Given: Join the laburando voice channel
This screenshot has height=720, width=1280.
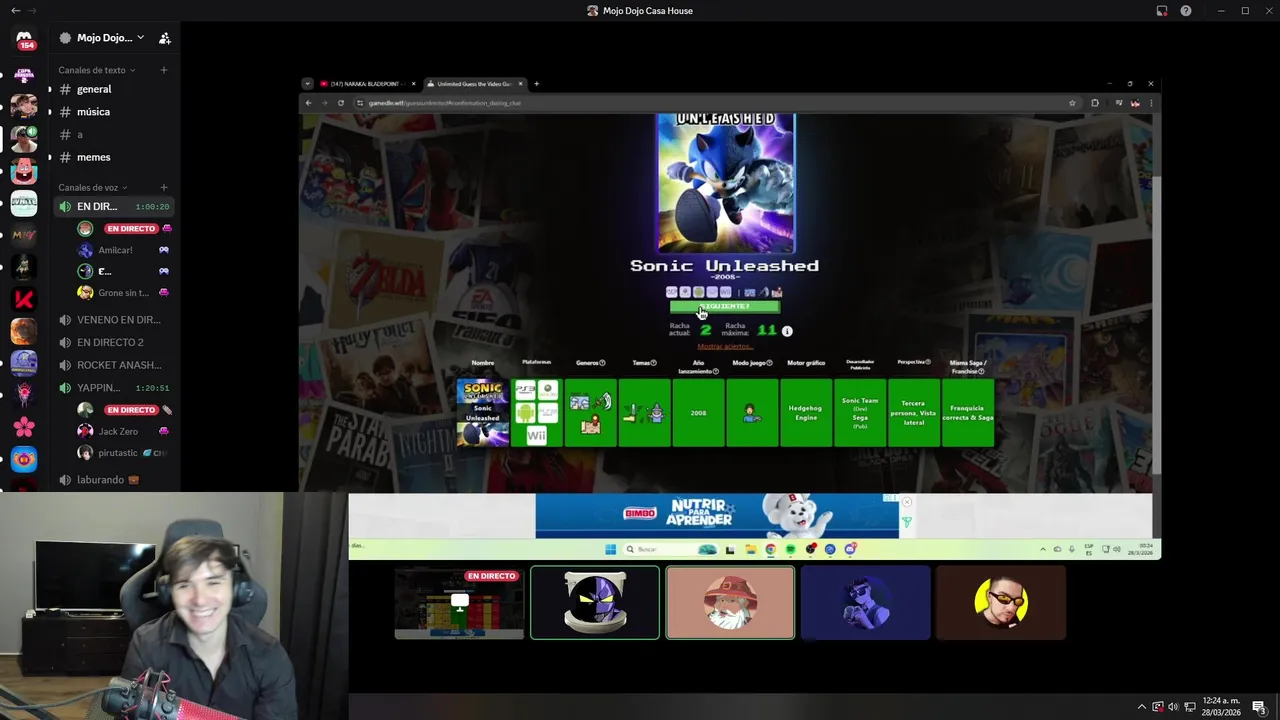Looking at the screenshot, I should [x=116, y=480].
